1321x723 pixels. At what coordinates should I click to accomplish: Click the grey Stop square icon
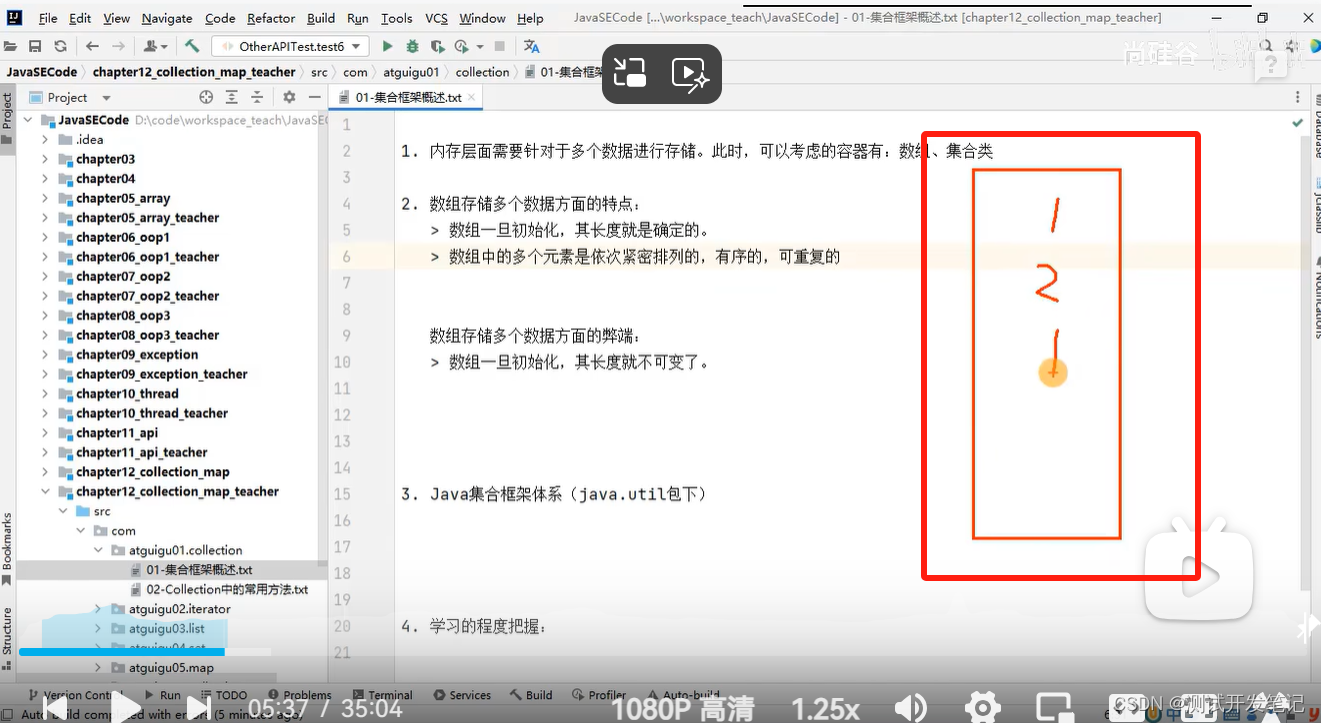pos(500,46)
